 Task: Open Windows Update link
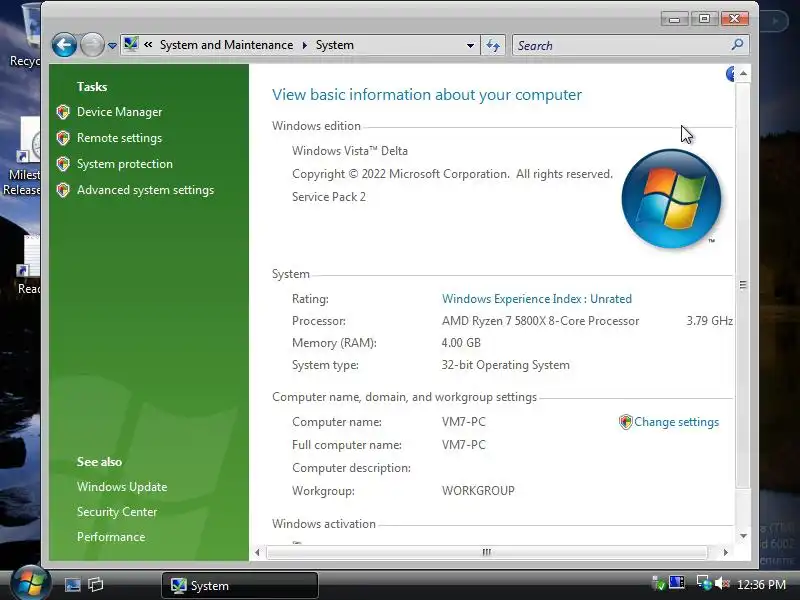(x=122, y=487)
